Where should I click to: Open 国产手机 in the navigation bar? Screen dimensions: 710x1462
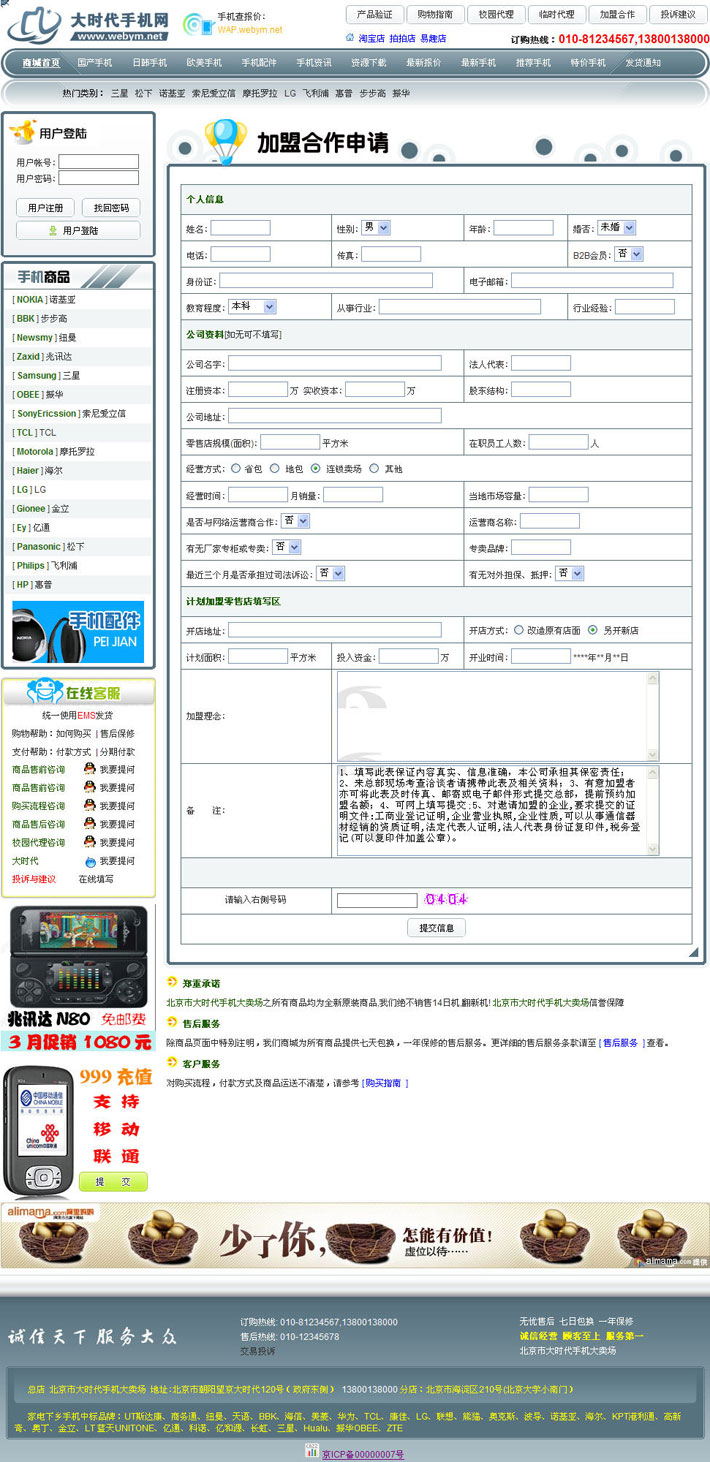(95, 63)
